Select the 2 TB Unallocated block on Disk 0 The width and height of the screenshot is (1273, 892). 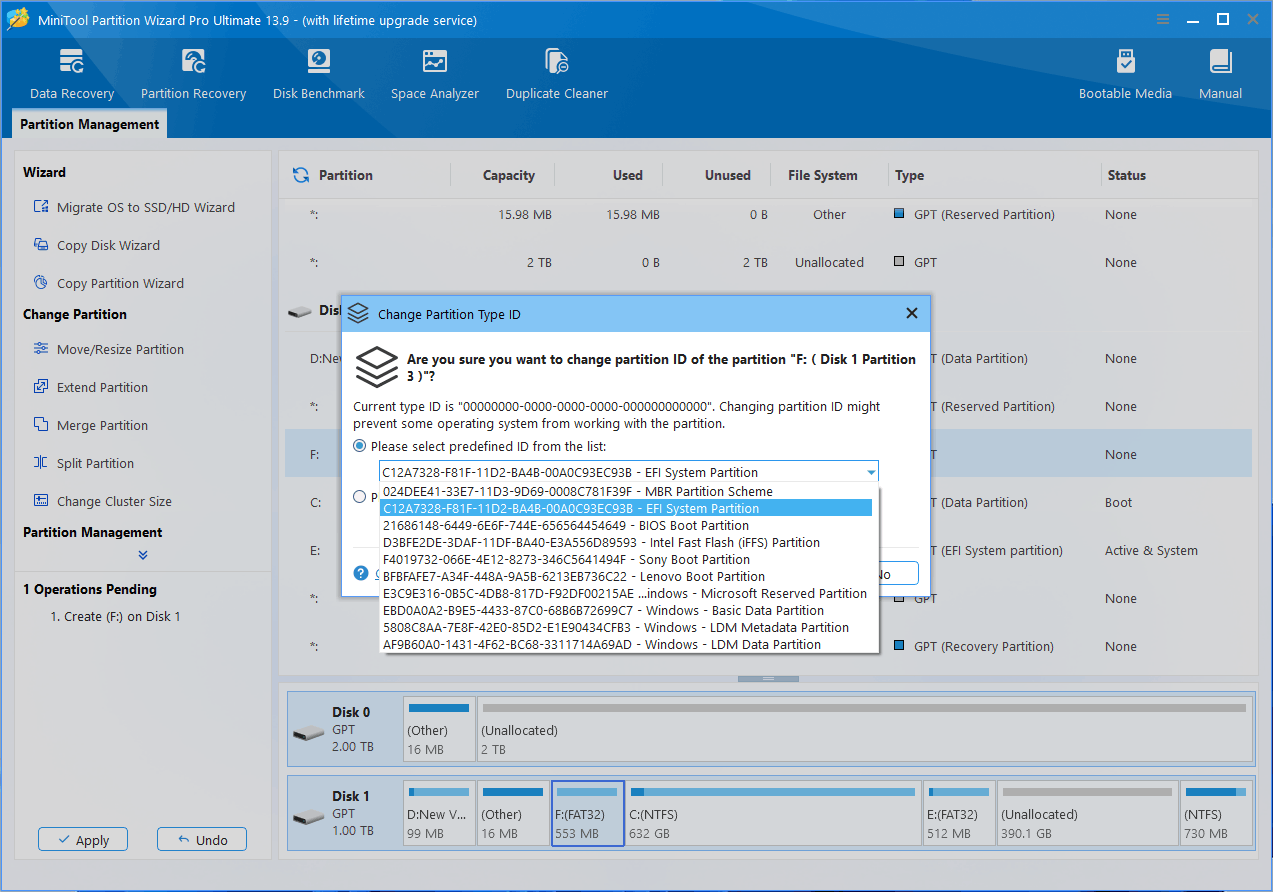pos(865,730)
